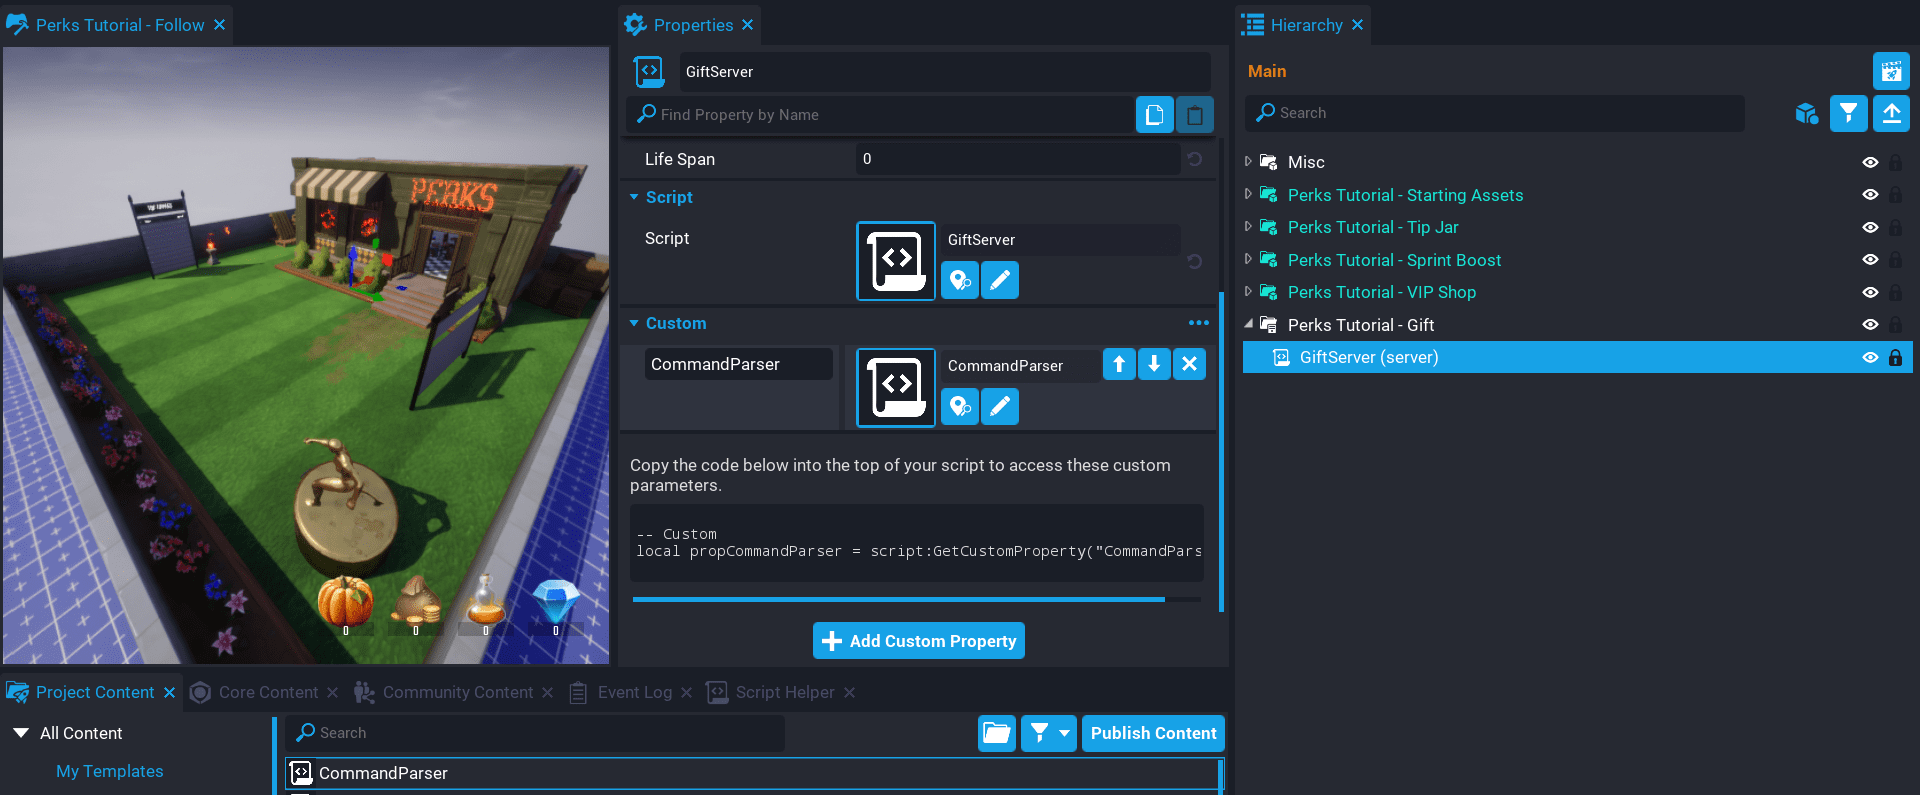Viewport: 1920px width, 795px height.
Task: Edit the GiftServer script with pencil icon
Action: pos(999,280)
